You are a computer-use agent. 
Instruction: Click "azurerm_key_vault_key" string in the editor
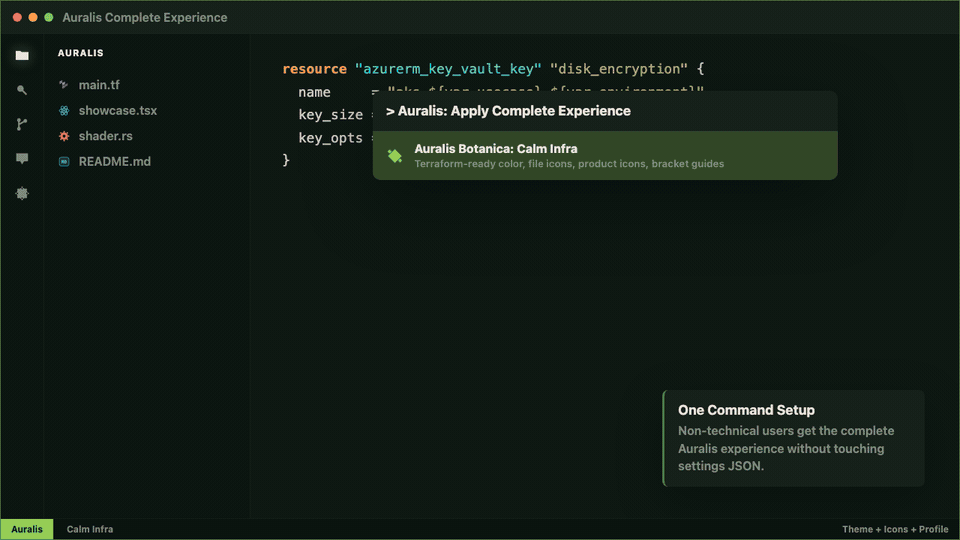448,69
